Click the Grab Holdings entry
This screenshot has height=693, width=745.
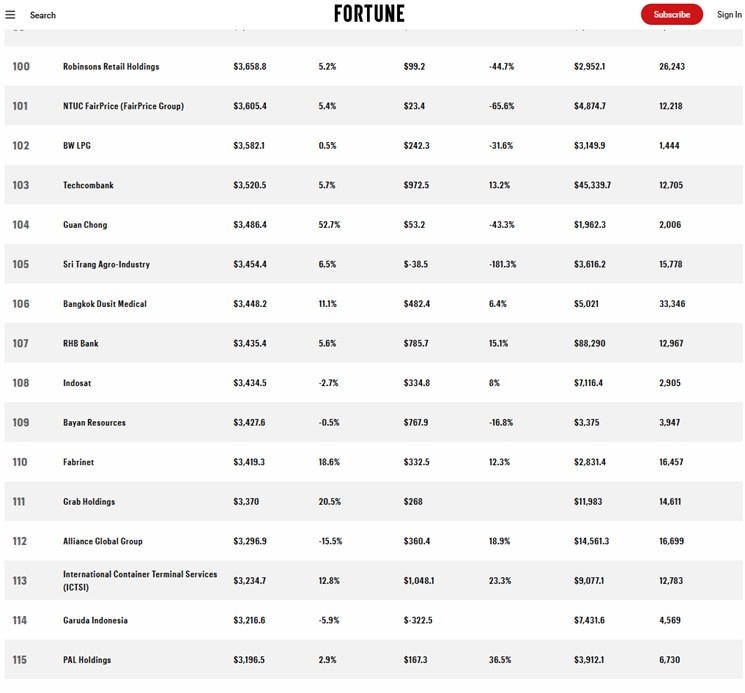point(89,502)
